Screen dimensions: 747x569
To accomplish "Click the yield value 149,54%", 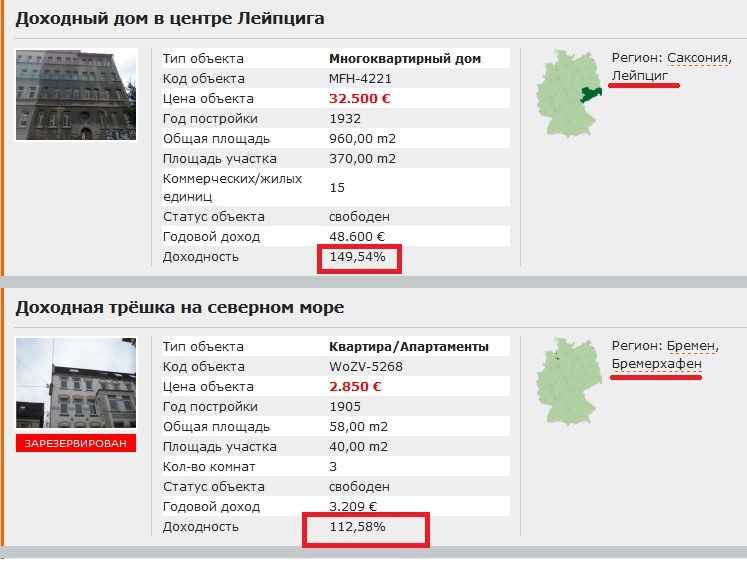I will [357, 258].
